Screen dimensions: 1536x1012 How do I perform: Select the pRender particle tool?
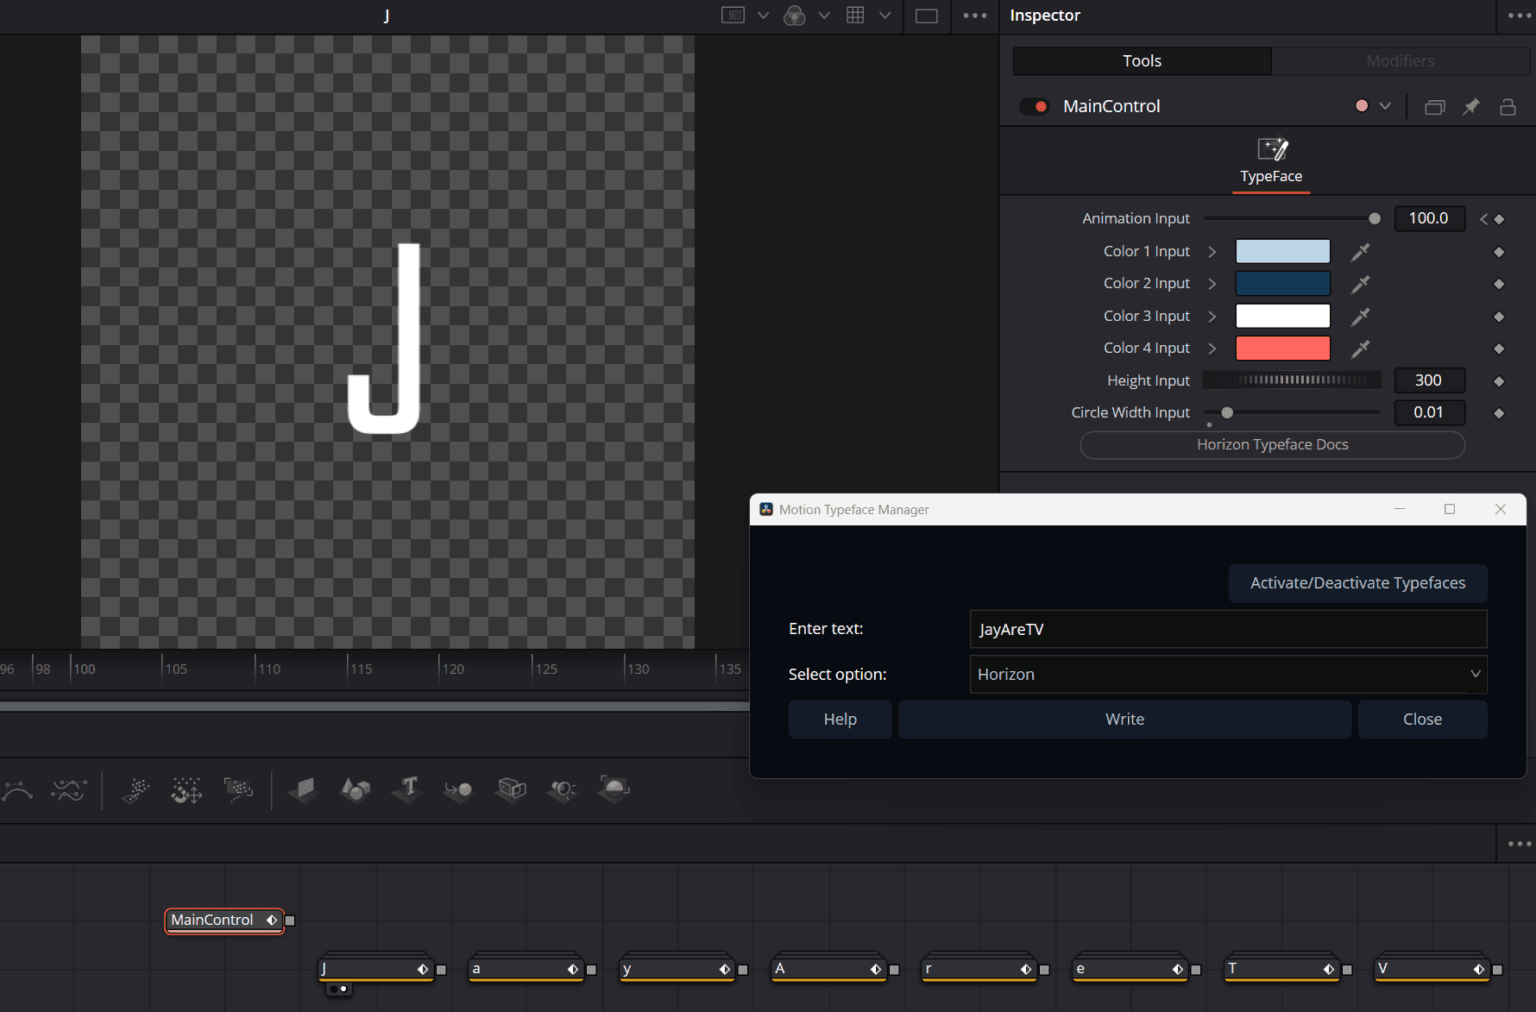[x=239, y=790]
